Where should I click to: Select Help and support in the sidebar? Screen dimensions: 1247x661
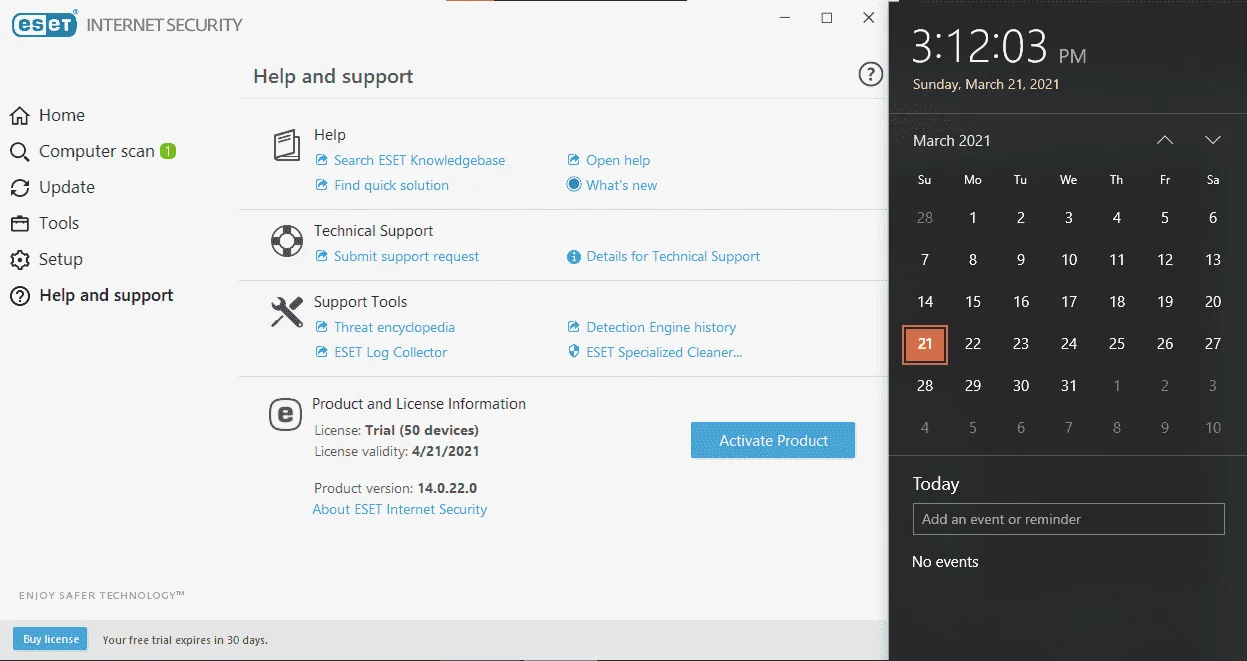(x=106, y=296)
